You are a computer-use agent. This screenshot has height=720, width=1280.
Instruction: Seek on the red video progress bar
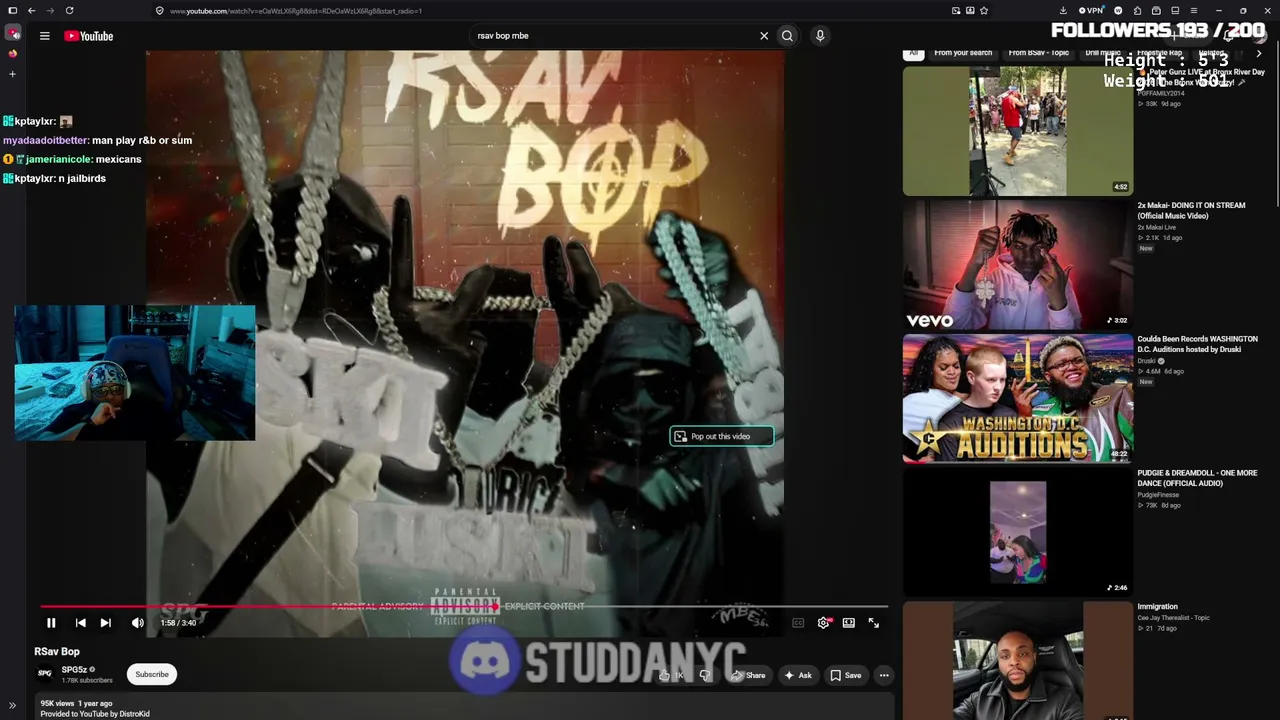pyautogui.click(x=464, y=606)
